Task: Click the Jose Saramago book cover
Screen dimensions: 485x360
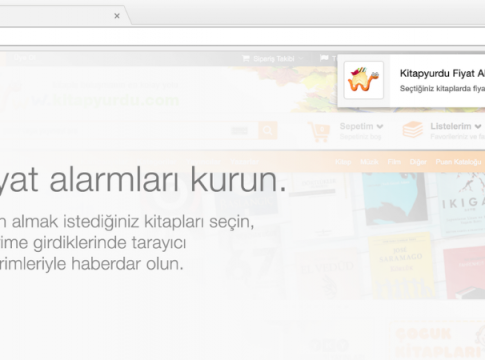Action: 401,265
